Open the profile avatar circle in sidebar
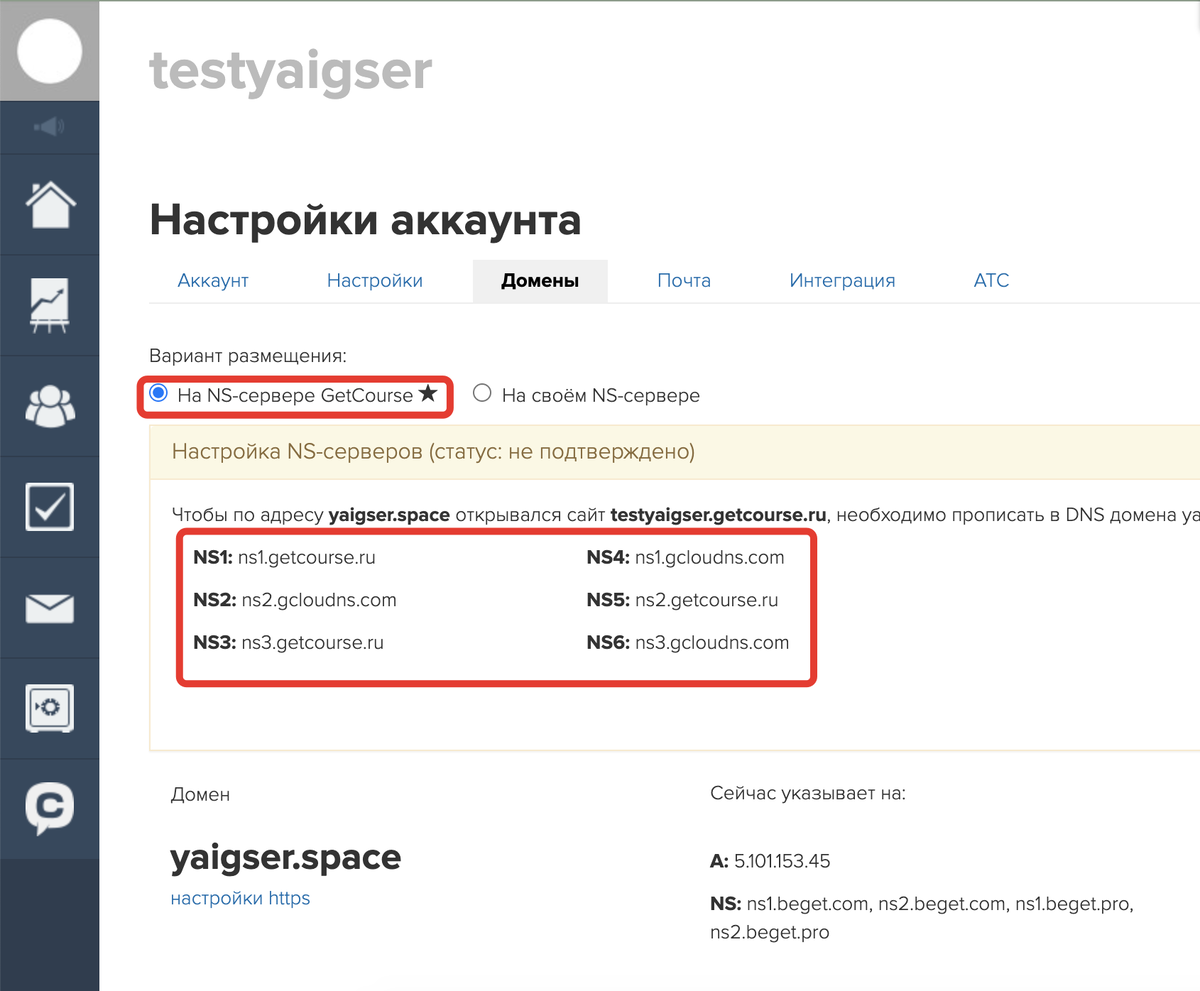Viewport: 1200px width, 991px height. [49, 51]
